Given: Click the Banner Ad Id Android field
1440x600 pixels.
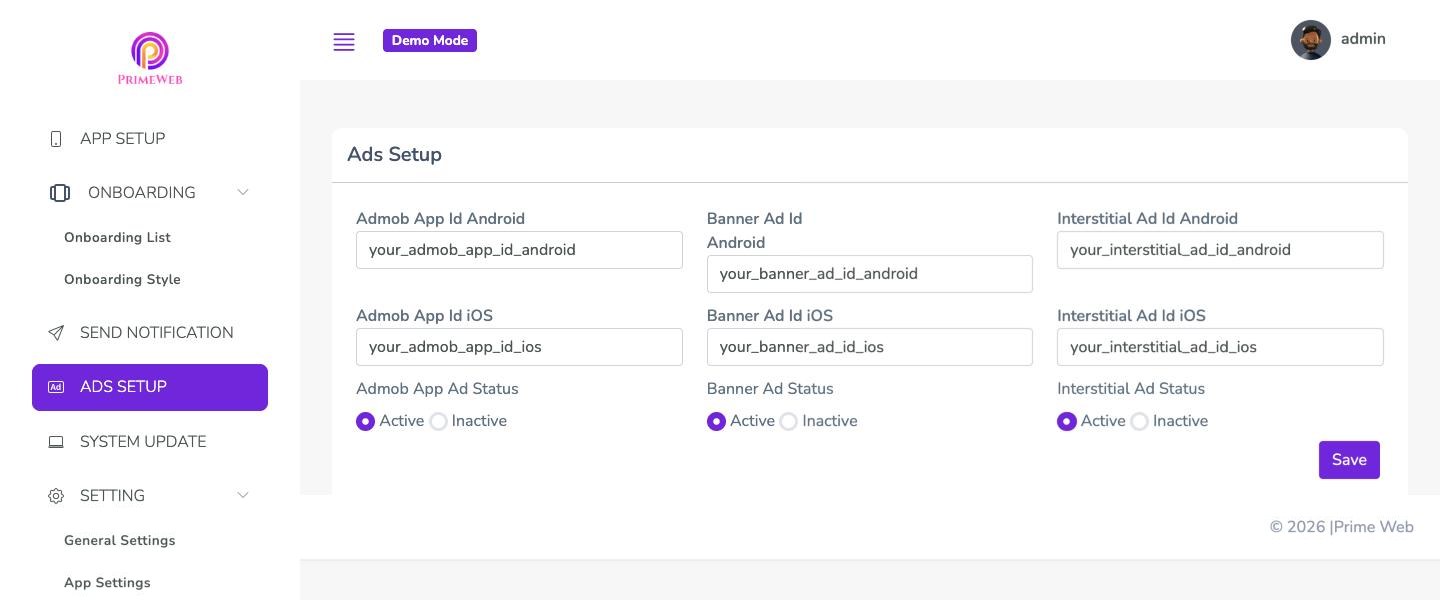Looking at the screenshot, I should [870, 274].
